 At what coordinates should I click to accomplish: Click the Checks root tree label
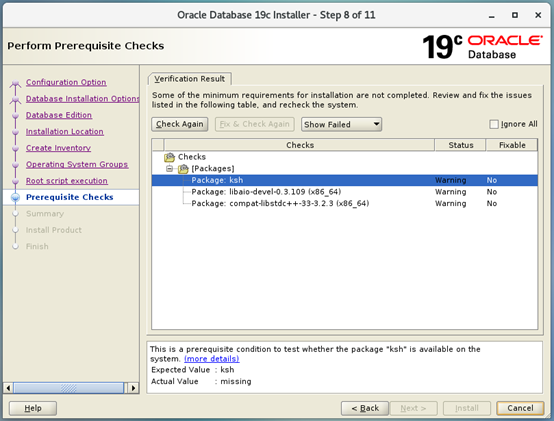point(192,157)
